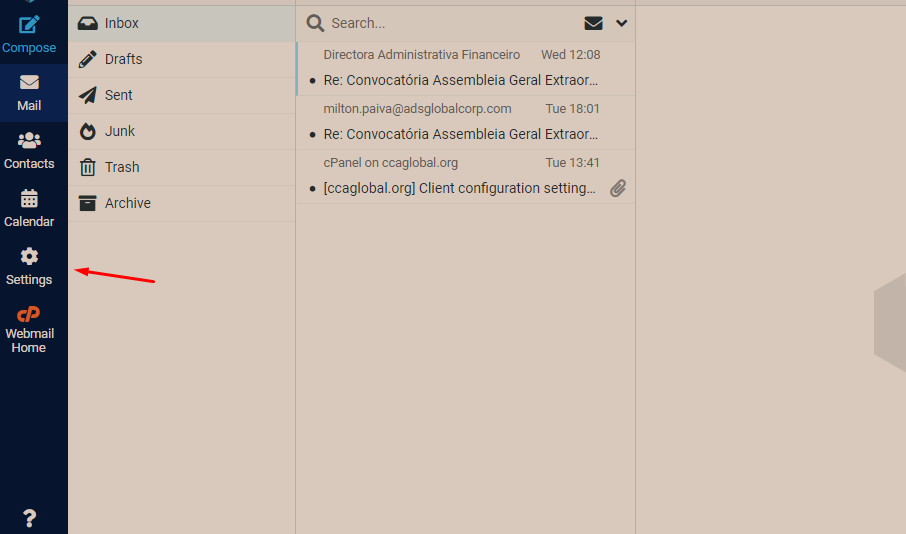
Task: Click the help question mark icon
Action: coord(29,518)
